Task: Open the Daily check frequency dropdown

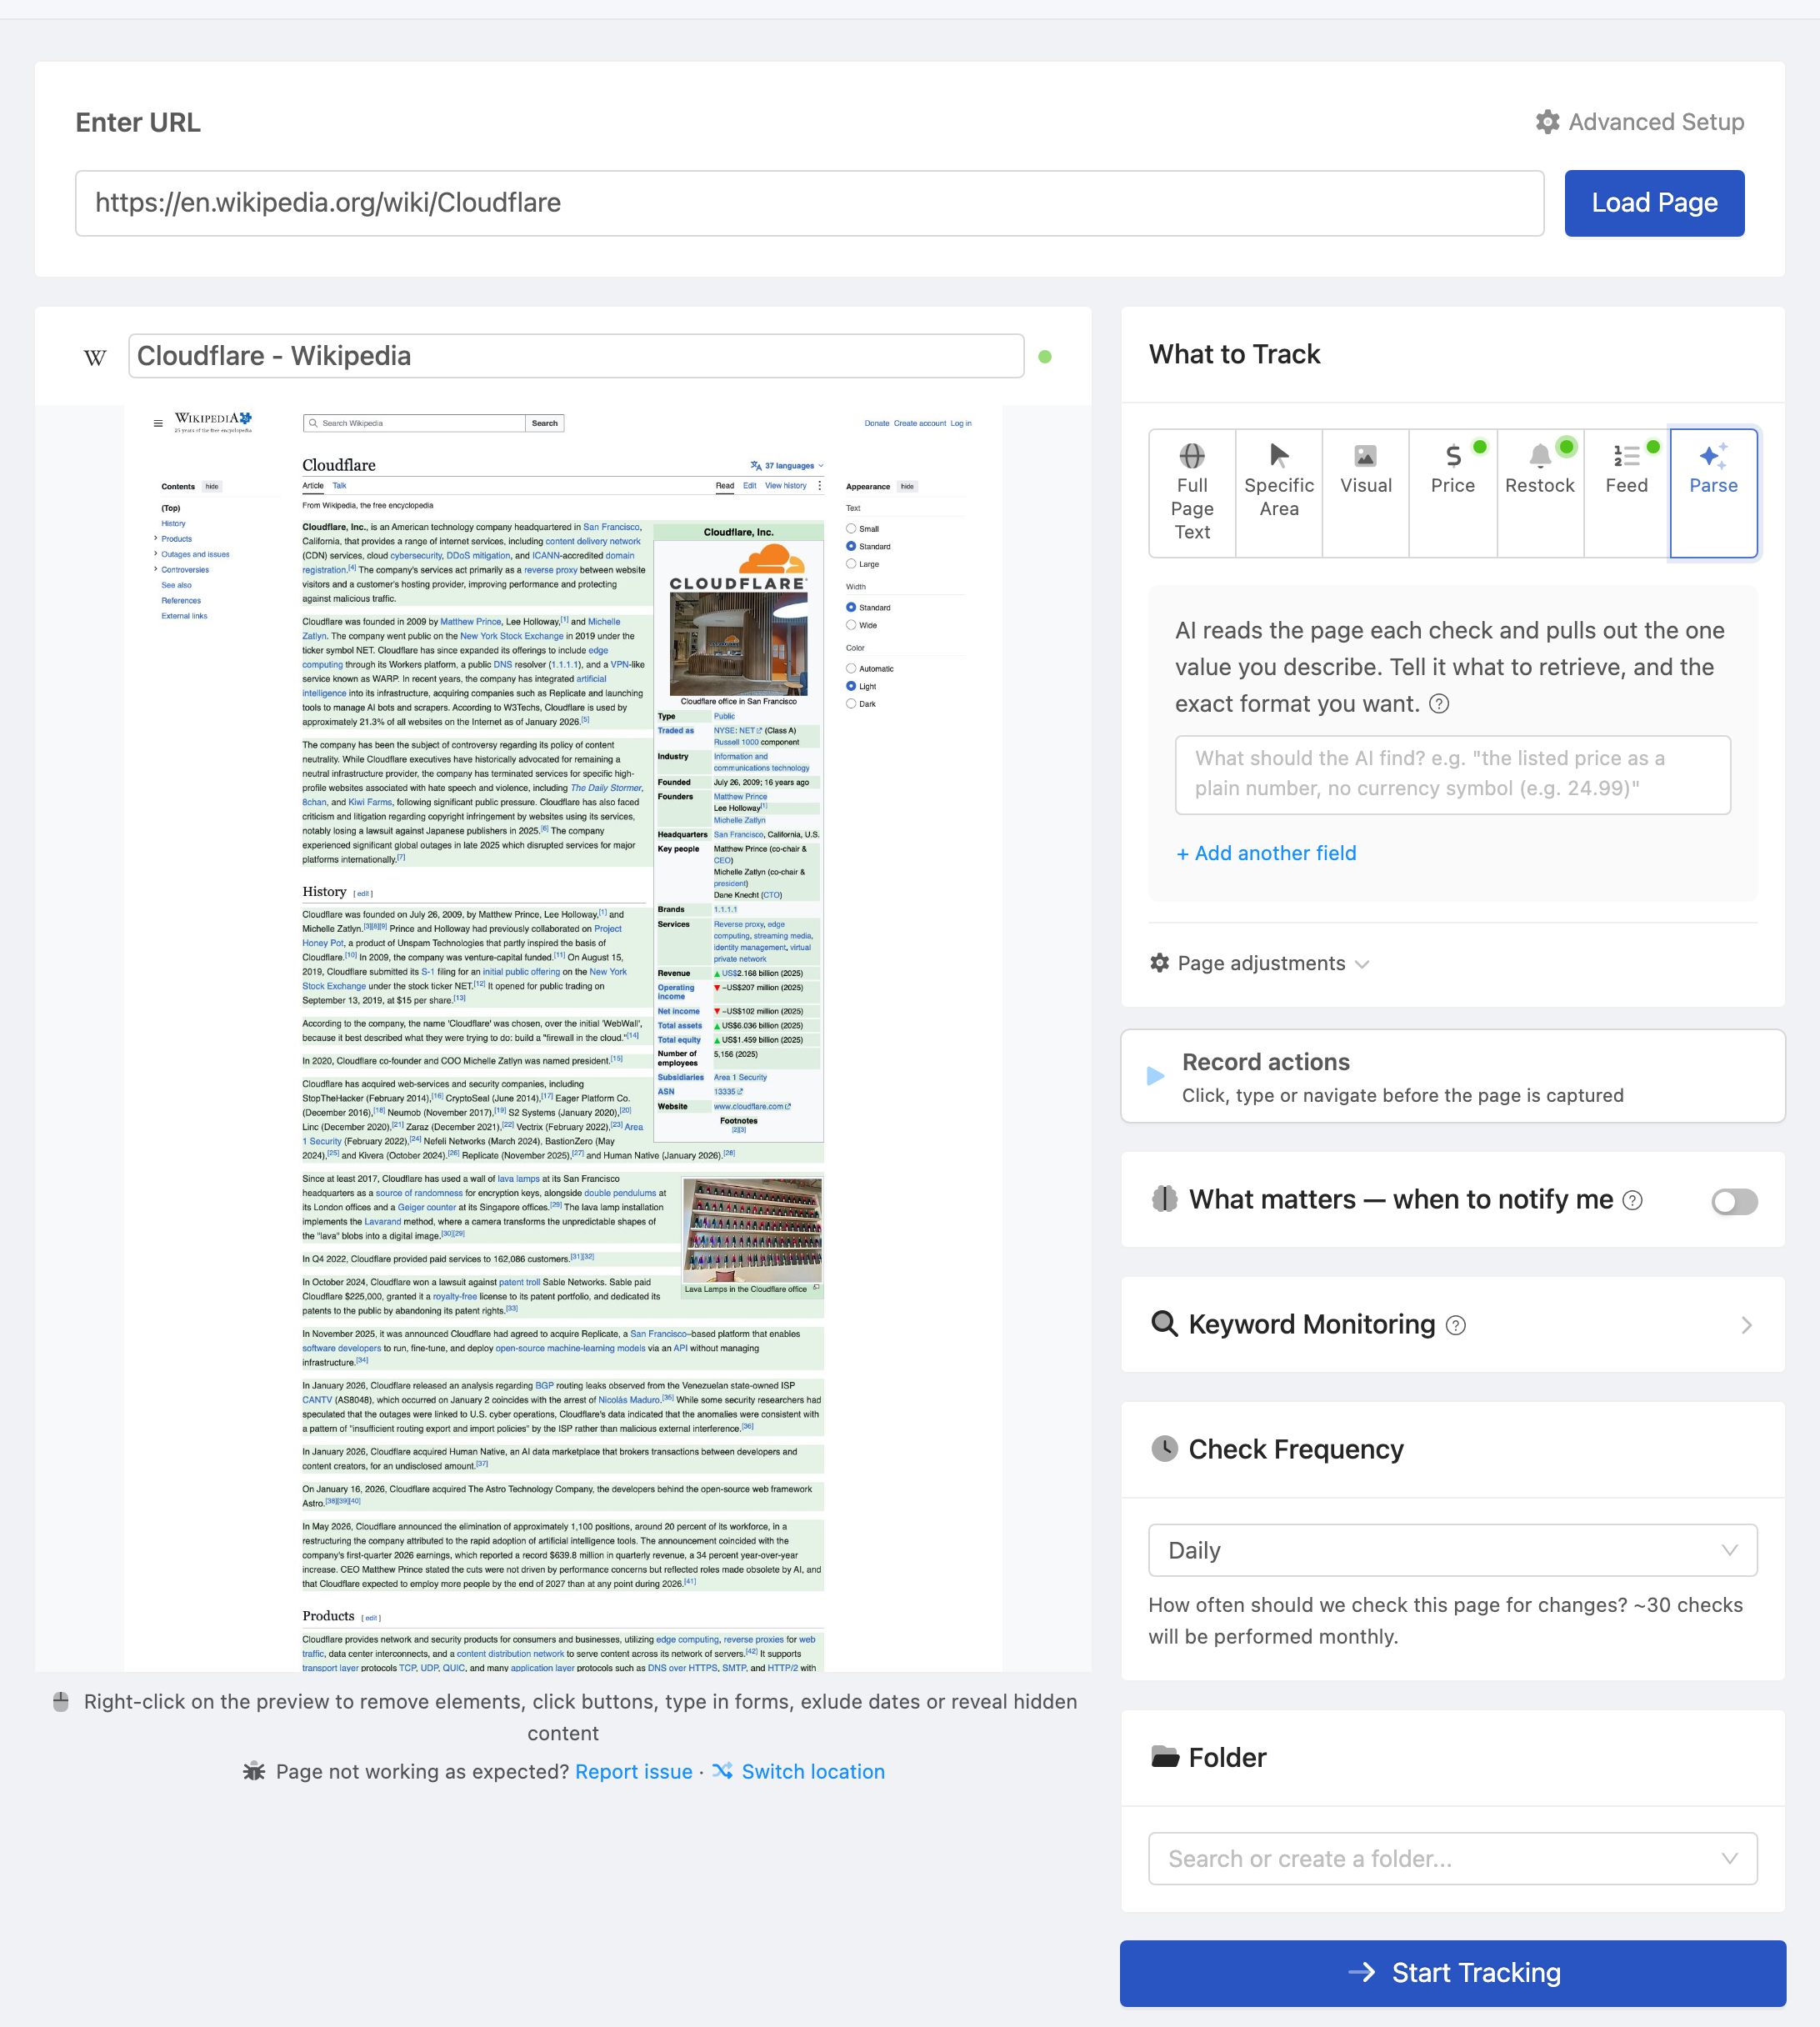Action: pyautogui.click(x=1453, y=1550)
